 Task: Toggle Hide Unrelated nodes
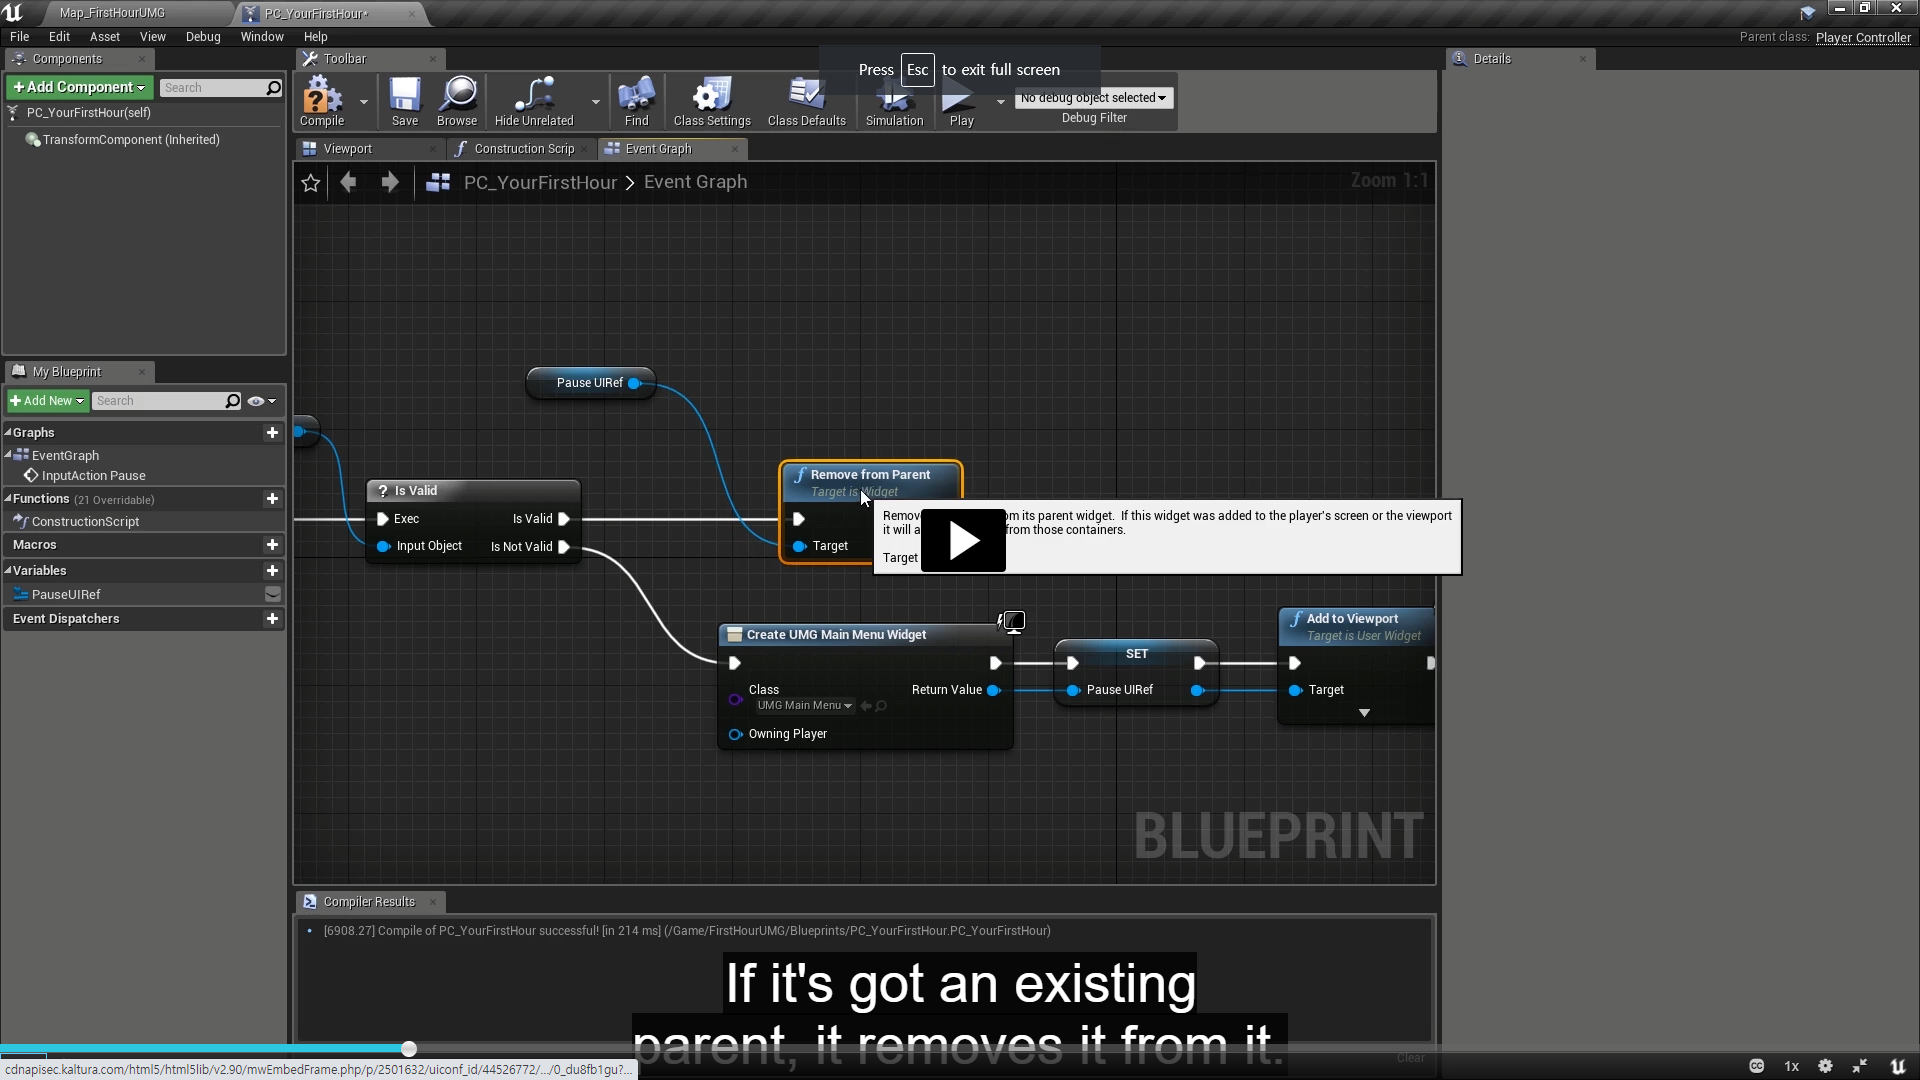click(x=534, y=101)
